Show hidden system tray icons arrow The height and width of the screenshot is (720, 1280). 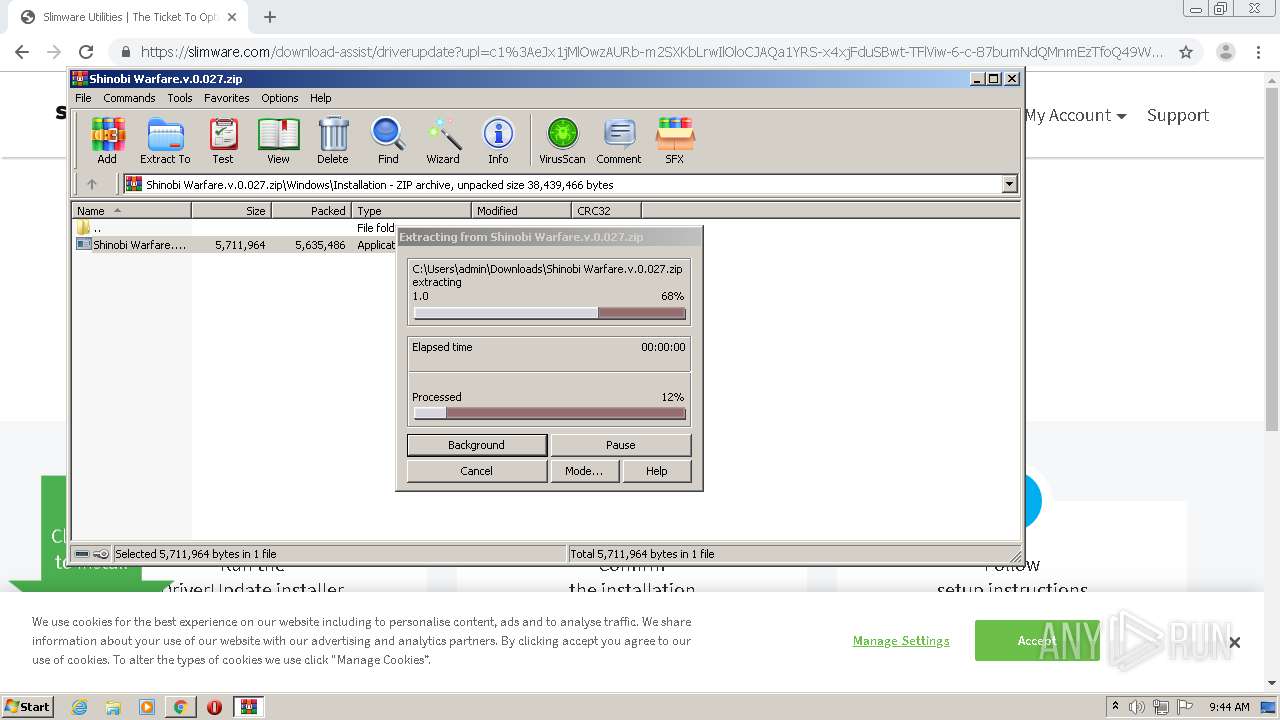[1115, 707]
